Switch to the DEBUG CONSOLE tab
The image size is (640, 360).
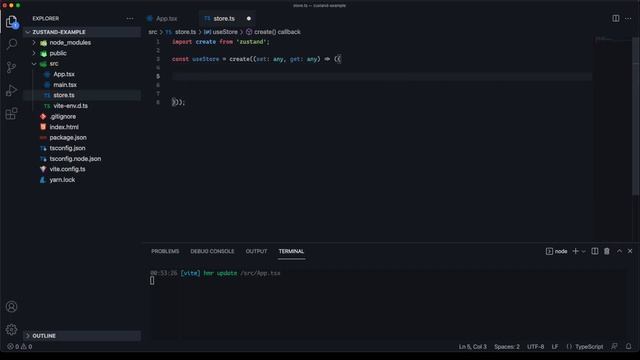click(x=212, y=251)
